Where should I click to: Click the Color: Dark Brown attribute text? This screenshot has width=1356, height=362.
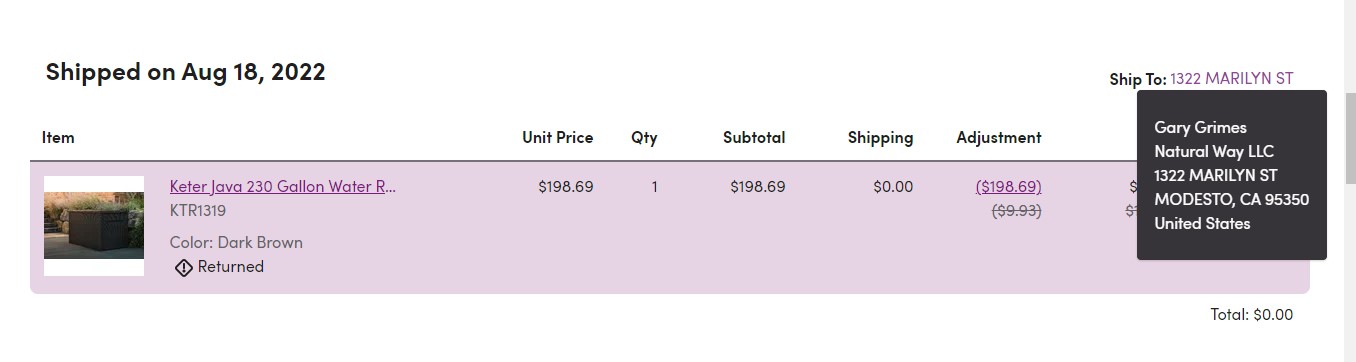(236, 242)
